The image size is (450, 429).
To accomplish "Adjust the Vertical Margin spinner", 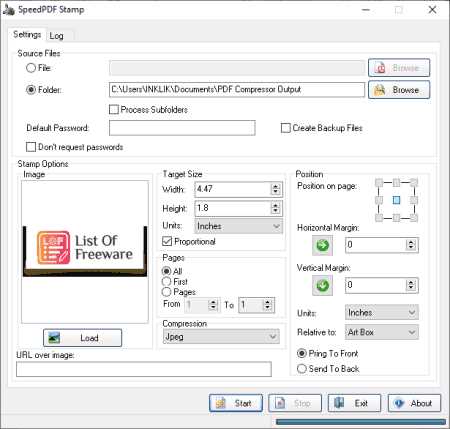I will point(411,285).
